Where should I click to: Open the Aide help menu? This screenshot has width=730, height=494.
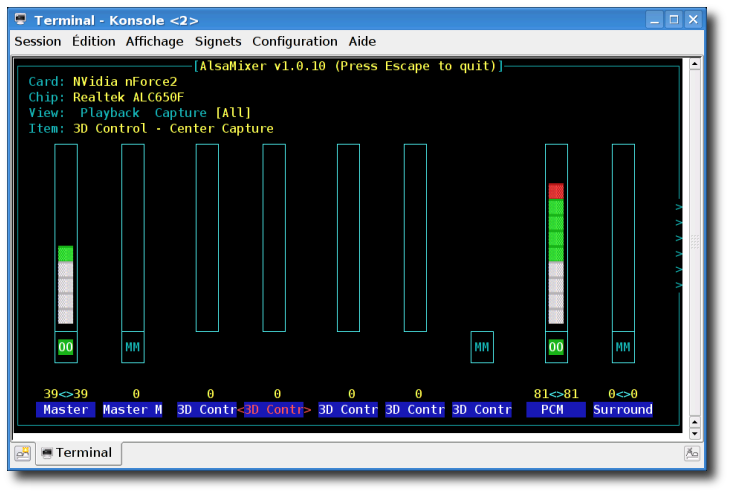click(x=362, y=41)
